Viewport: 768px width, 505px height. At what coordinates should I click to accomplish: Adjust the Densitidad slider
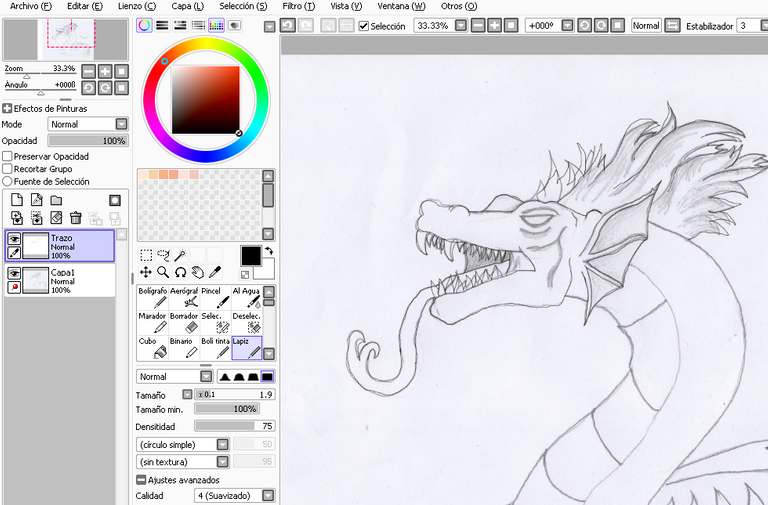click(235, 426)
